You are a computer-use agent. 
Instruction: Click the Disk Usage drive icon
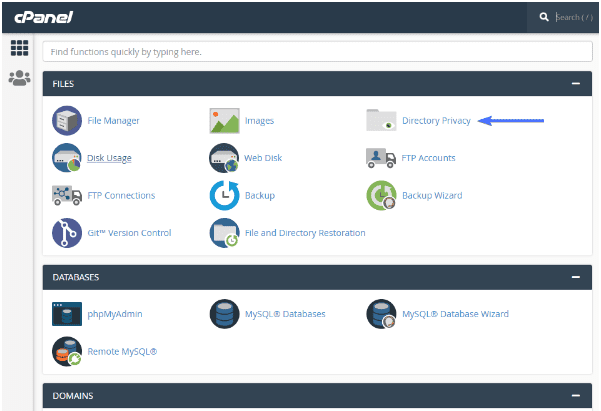[67, 158]
